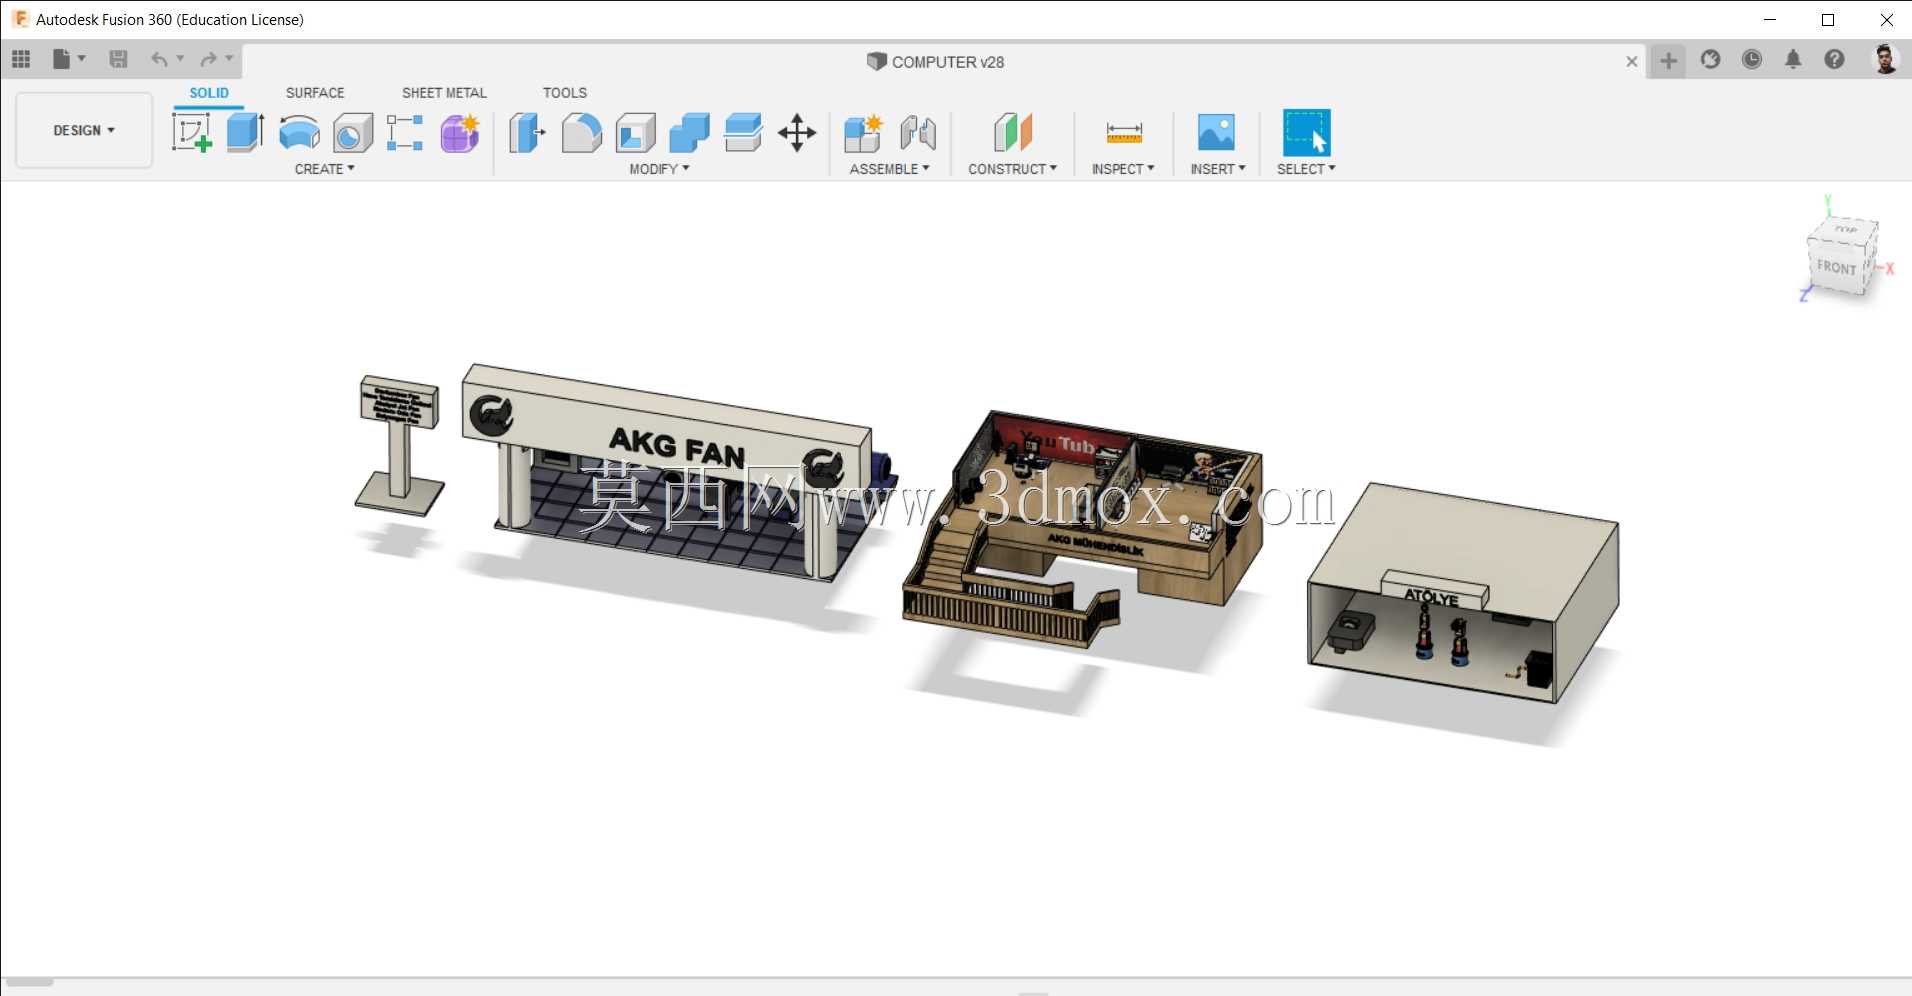The width and height of the screenshot is (1912, 996).
Task: Select the Joint tool
Action: [918, 133]
